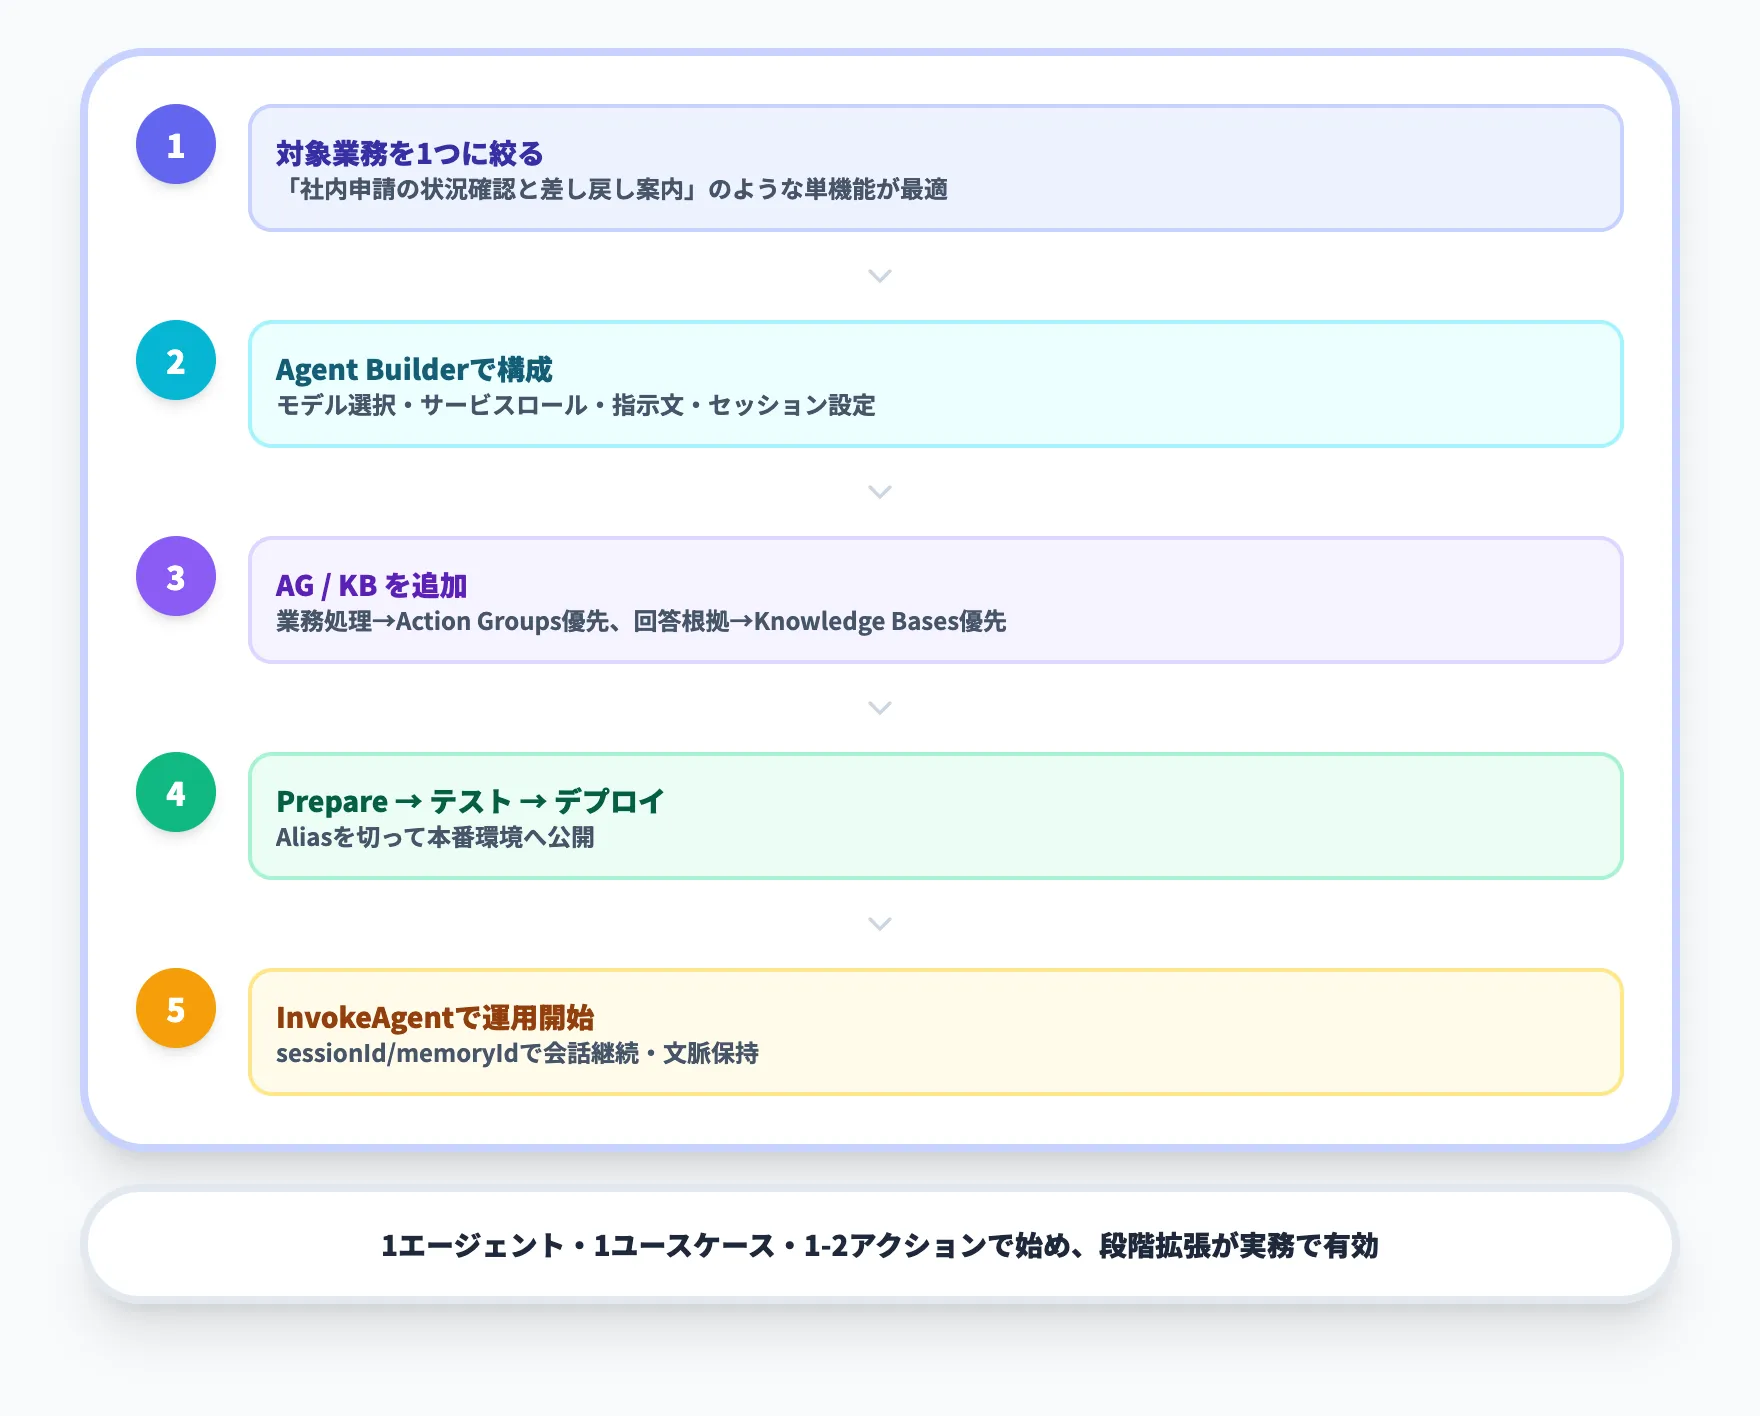1760x1416 pixels.
Task: Select the teal circle labeled 2
Action: 175,361
